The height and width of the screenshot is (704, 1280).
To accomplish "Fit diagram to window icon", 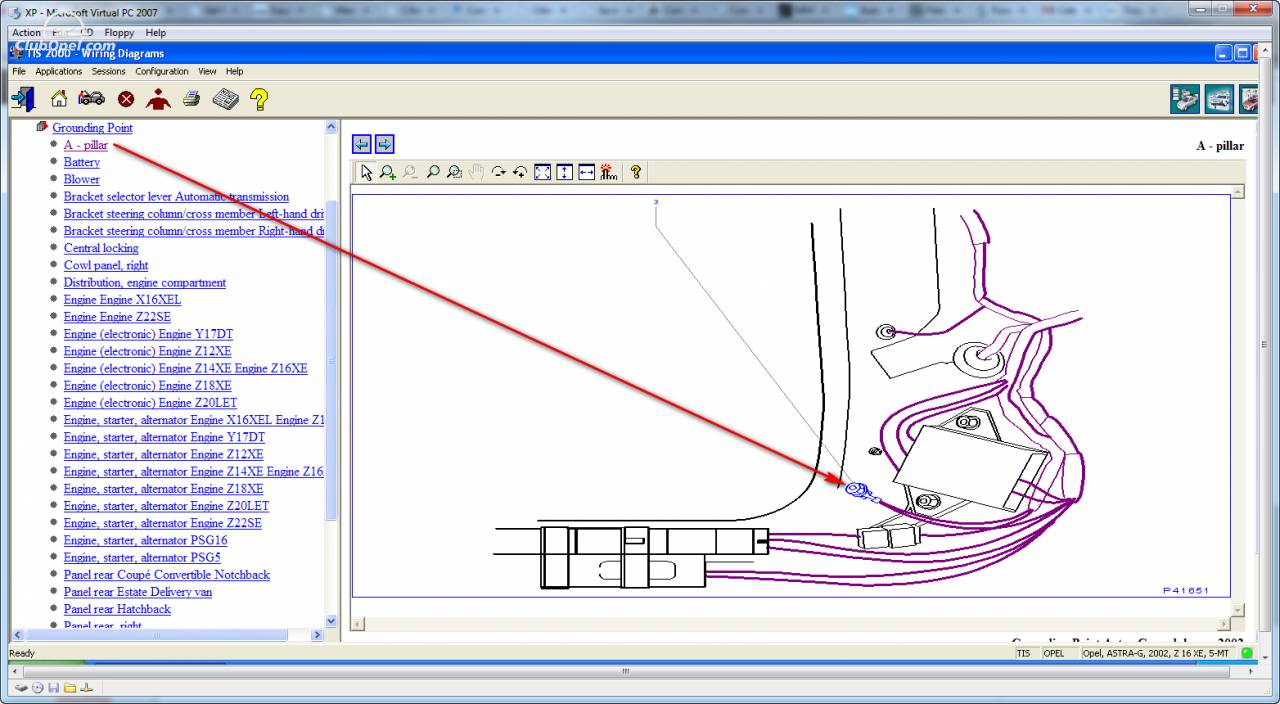I will pos(543,172).
